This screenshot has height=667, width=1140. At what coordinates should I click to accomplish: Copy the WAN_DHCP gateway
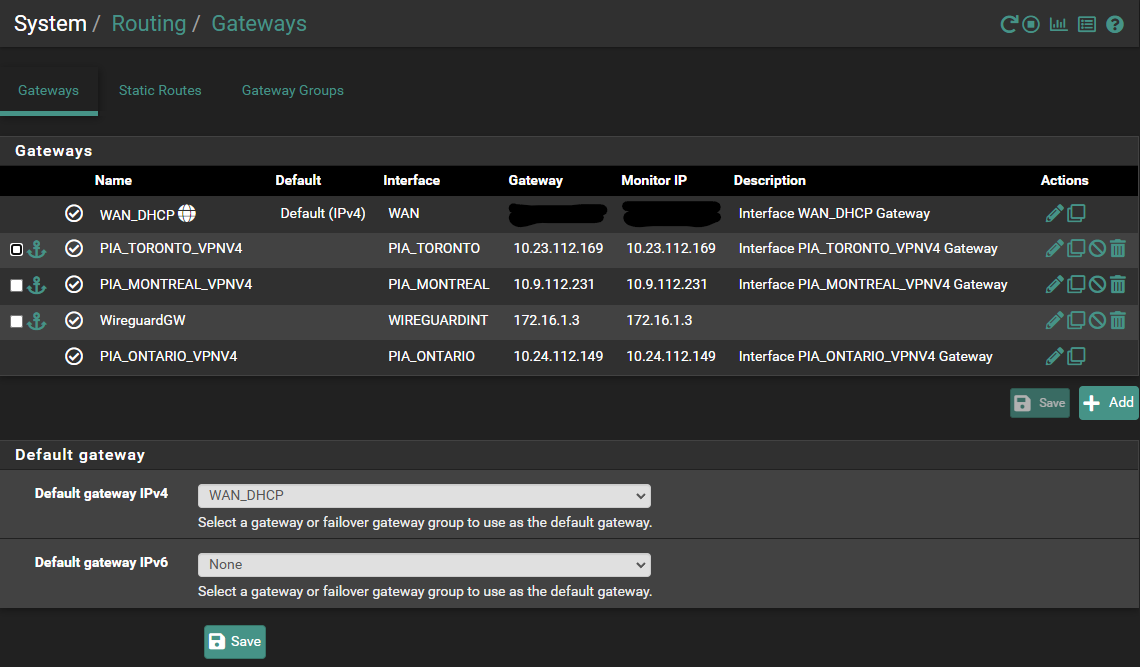click(1076, 213)
